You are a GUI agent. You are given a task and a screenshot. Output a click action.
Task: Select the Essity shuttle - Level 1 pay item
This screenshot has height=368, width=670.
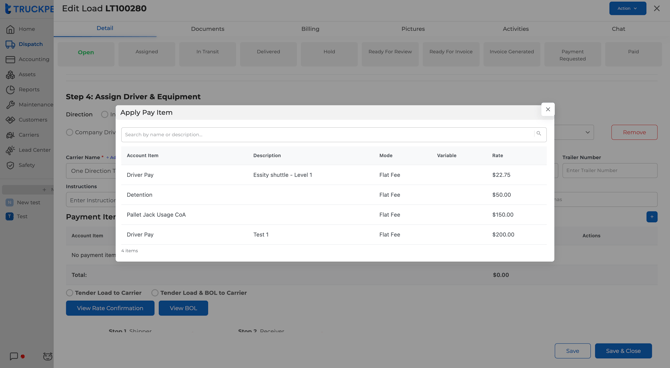334,175
